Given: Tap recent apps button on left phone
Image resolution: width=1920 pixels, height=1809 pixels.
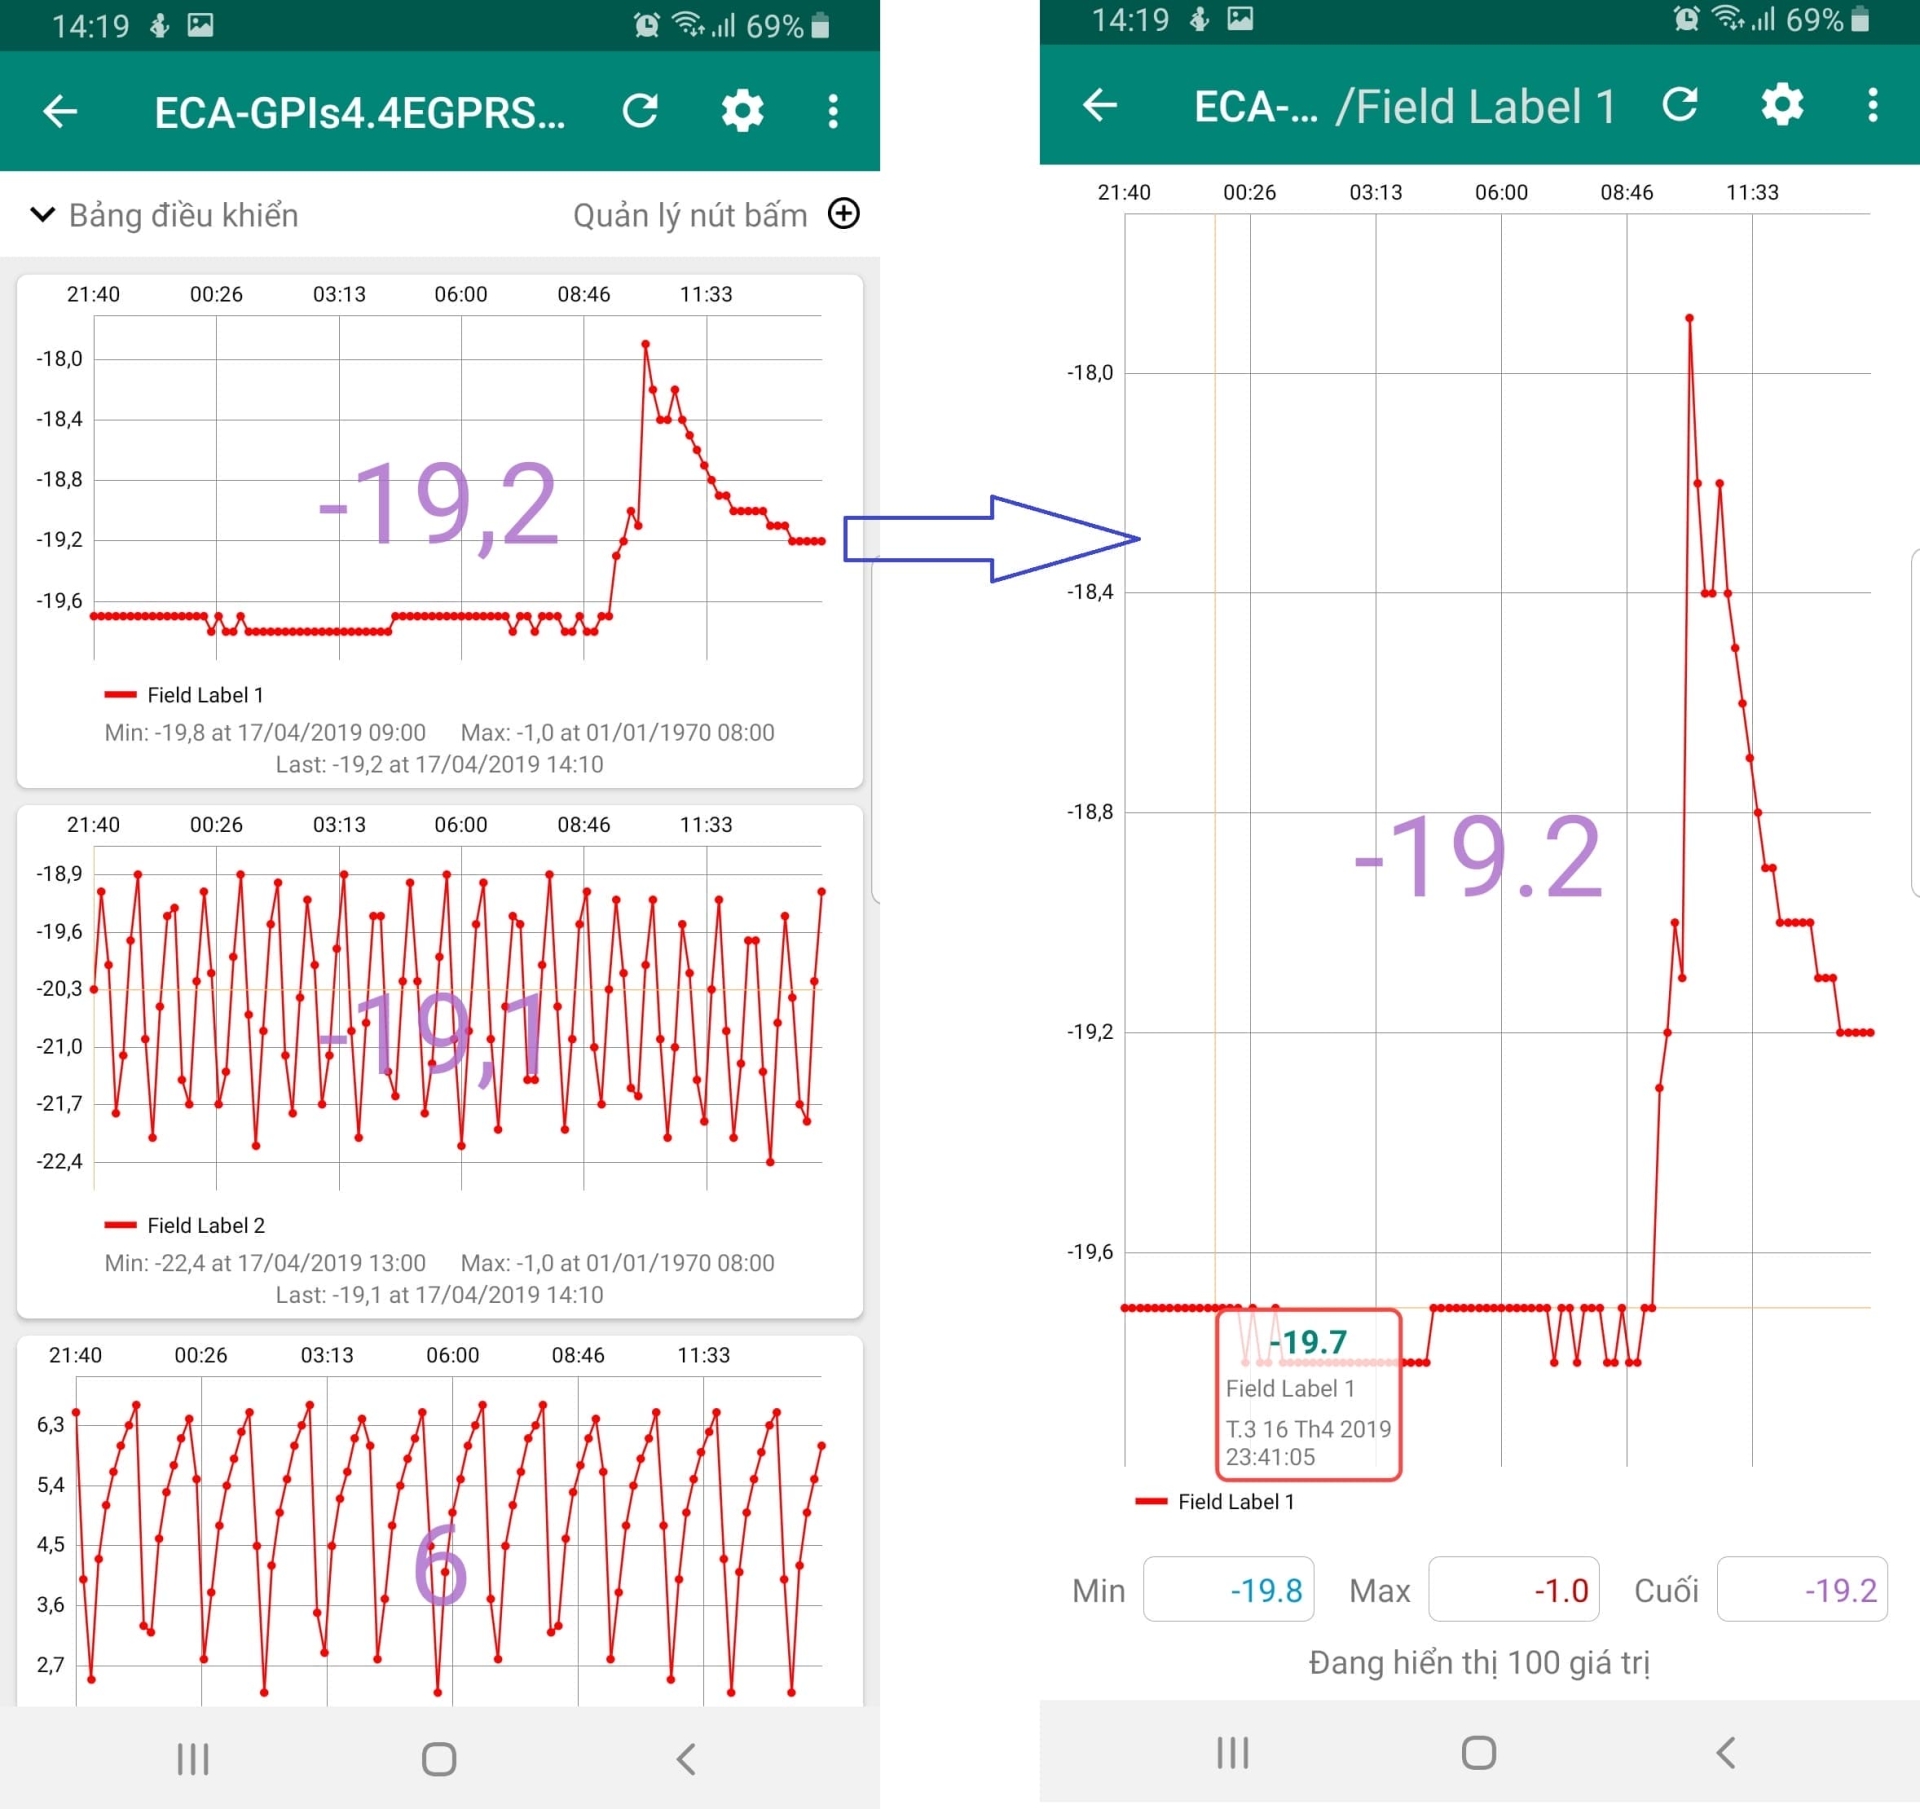Looking at the screenshot, I should pyautogui.click(x=193, y=1759).
